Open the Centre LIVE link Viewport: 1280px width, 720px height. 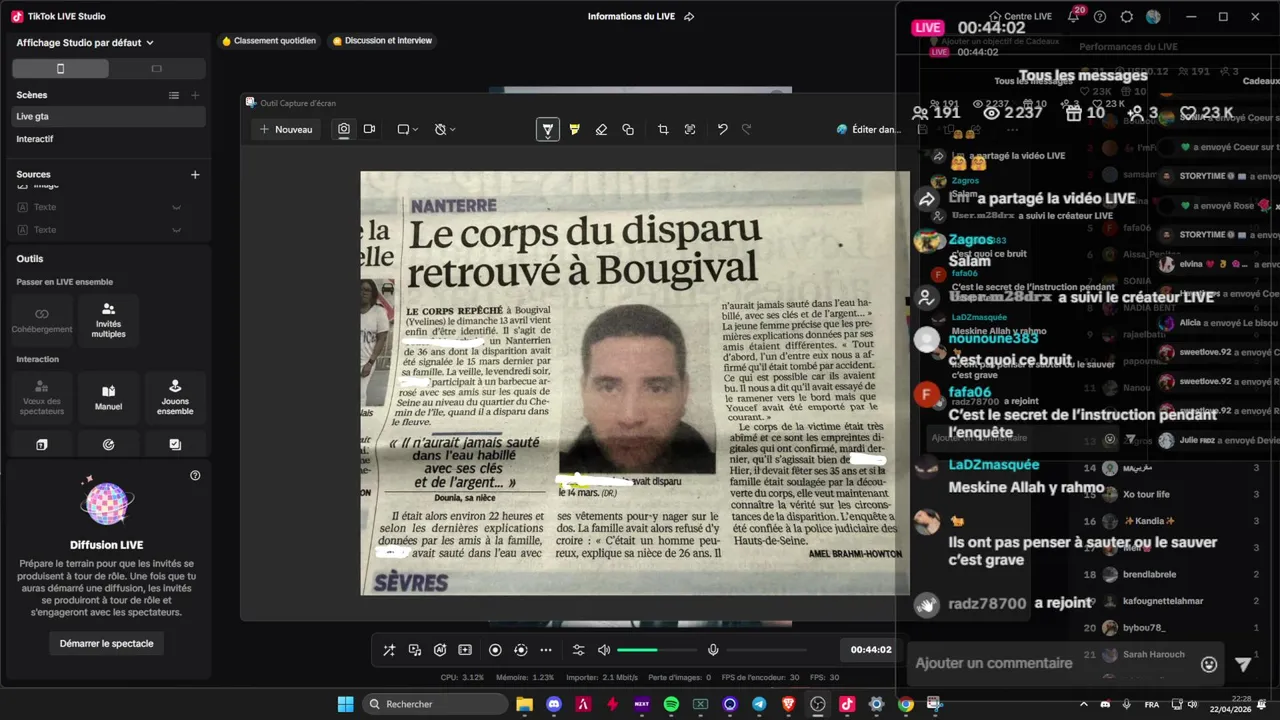(x=1020, y=17)
